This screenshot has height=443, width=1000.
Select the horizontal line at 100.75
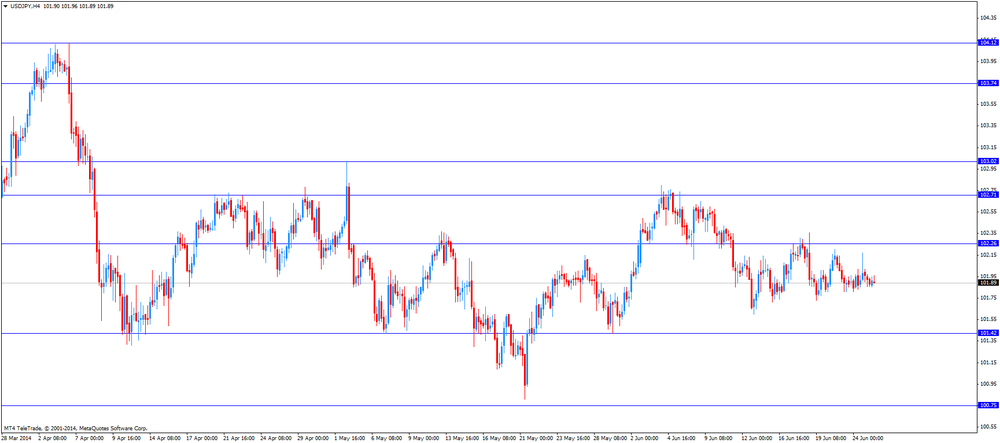tap(489, 405)
